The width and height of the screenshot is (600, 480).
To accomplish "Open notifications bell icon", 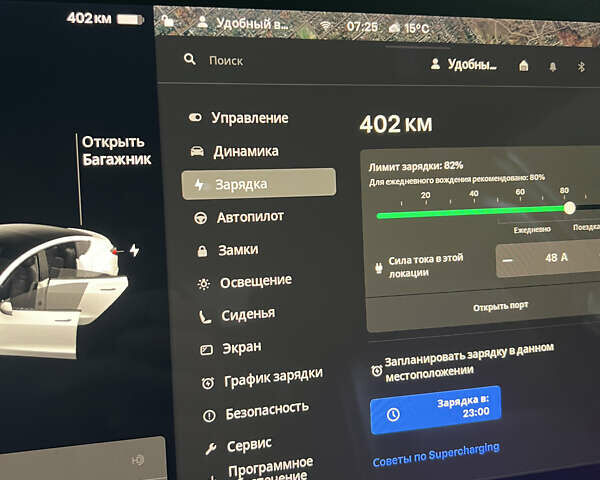I will pos(553,67).
